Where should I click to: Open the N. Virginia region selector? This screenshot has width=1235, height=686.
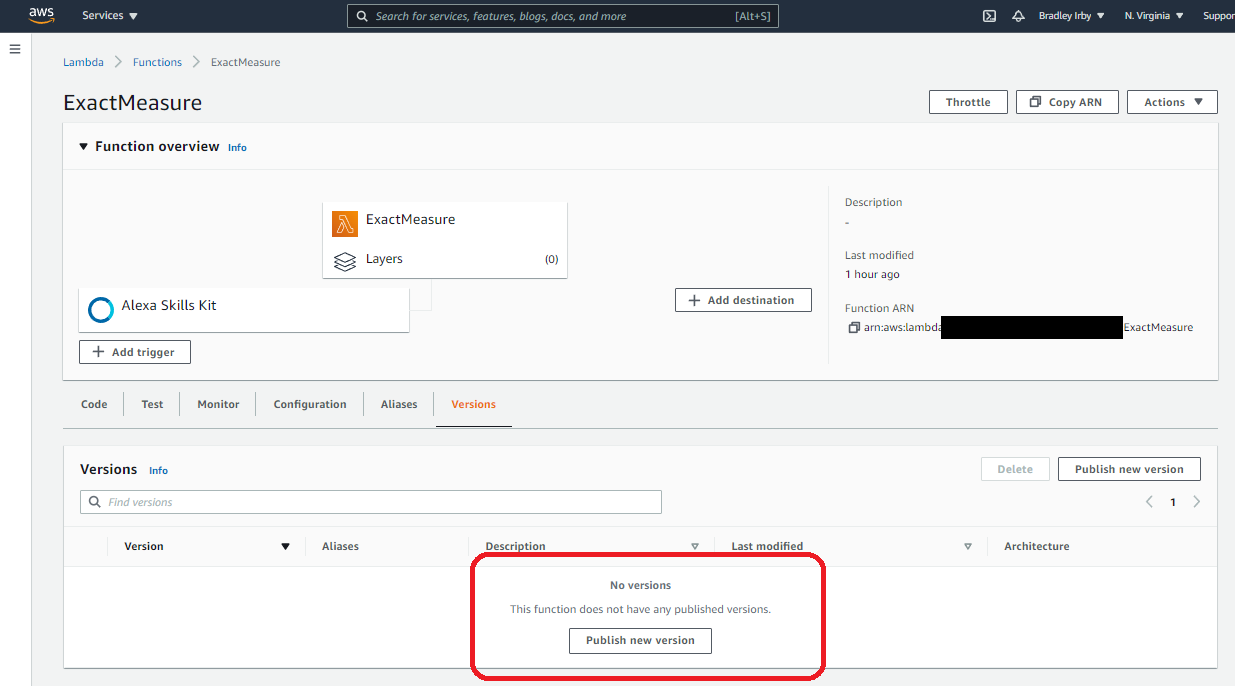(x=1154, y=16)
